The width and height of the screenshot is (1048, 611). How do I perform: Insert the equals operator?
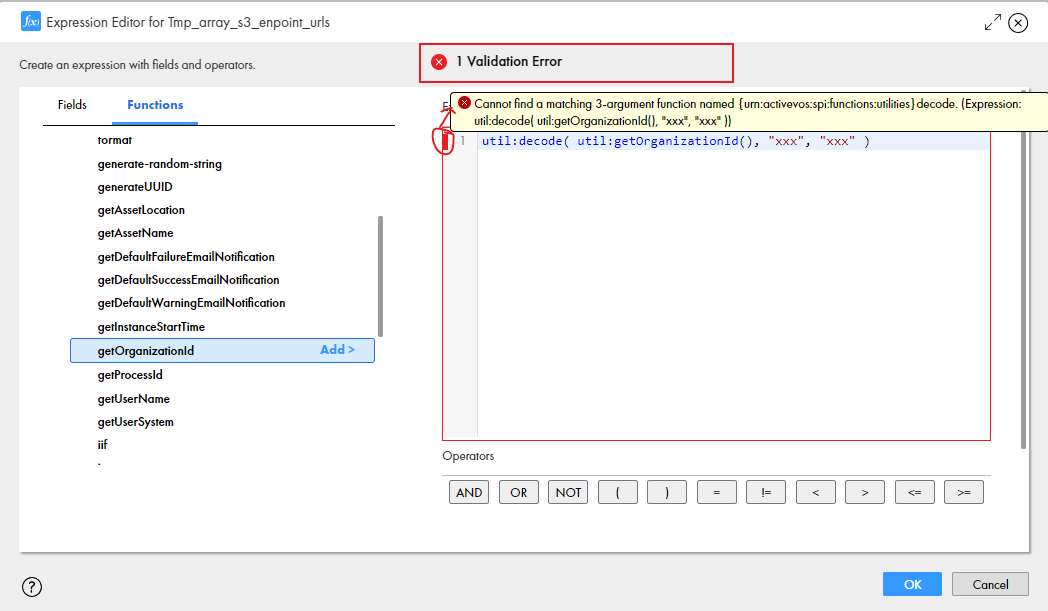tap(716, 493)
